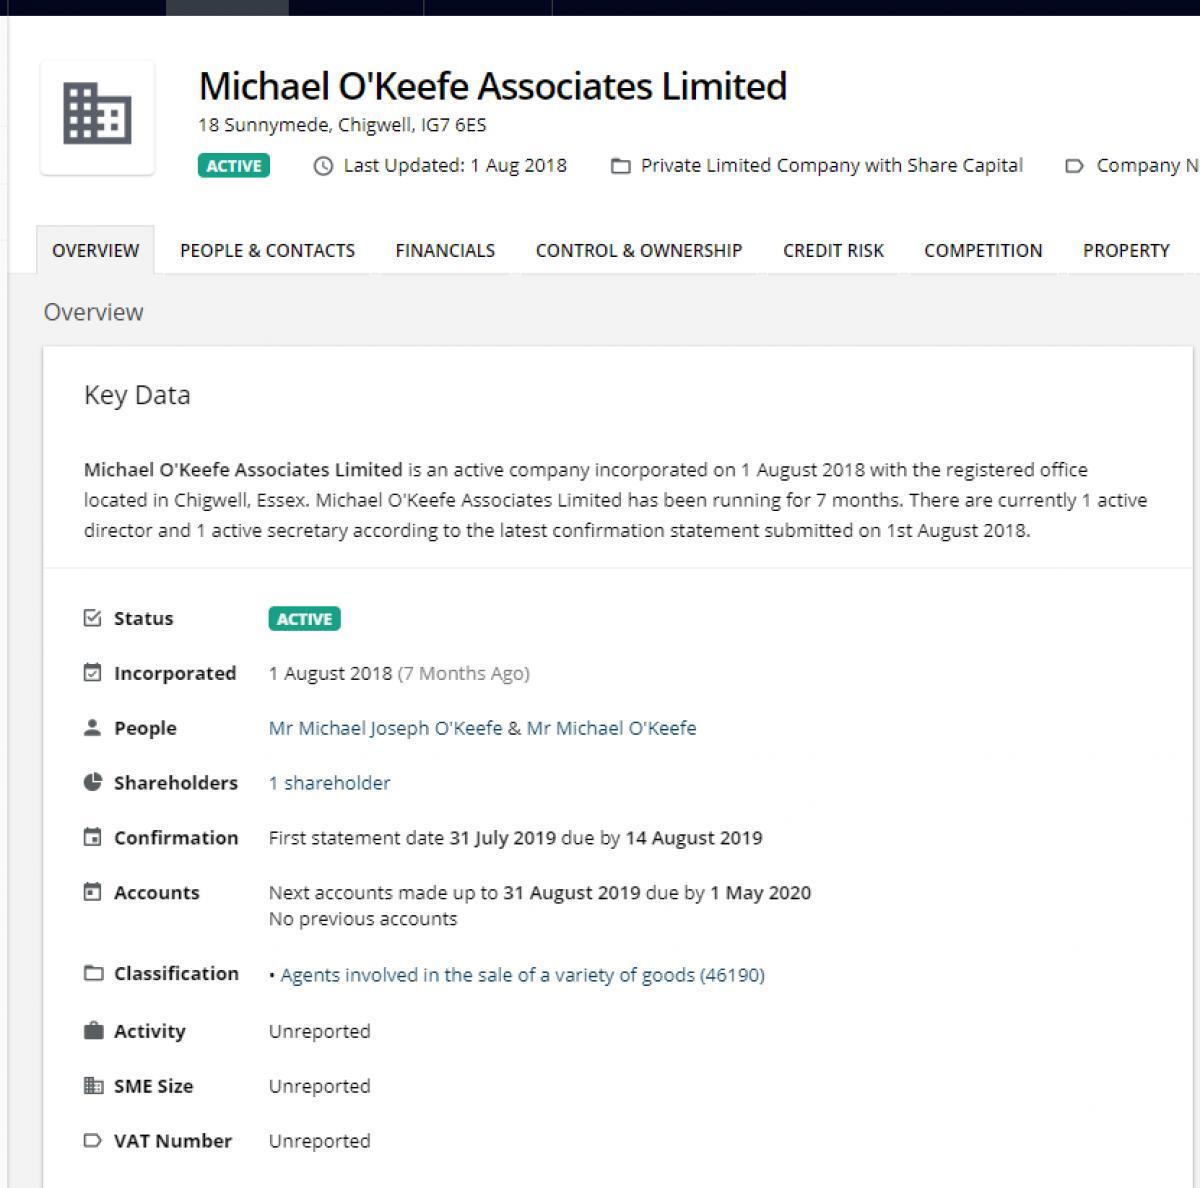
Task: Click the People person icon
Action: [93, 728]
